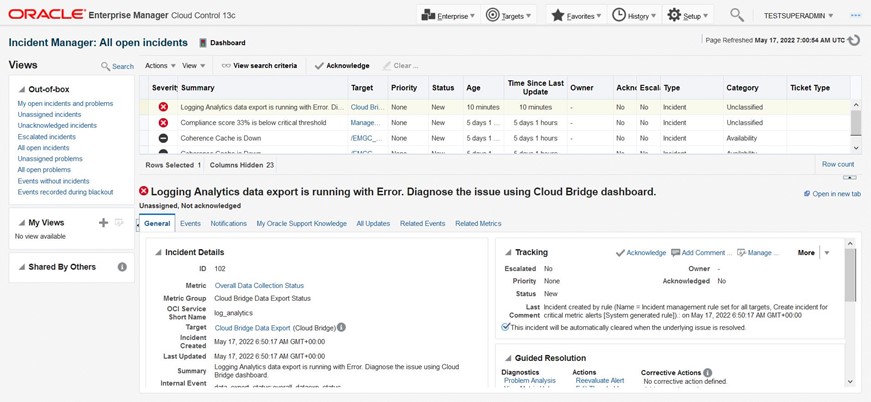Open the Targets menu

[508, 16]
